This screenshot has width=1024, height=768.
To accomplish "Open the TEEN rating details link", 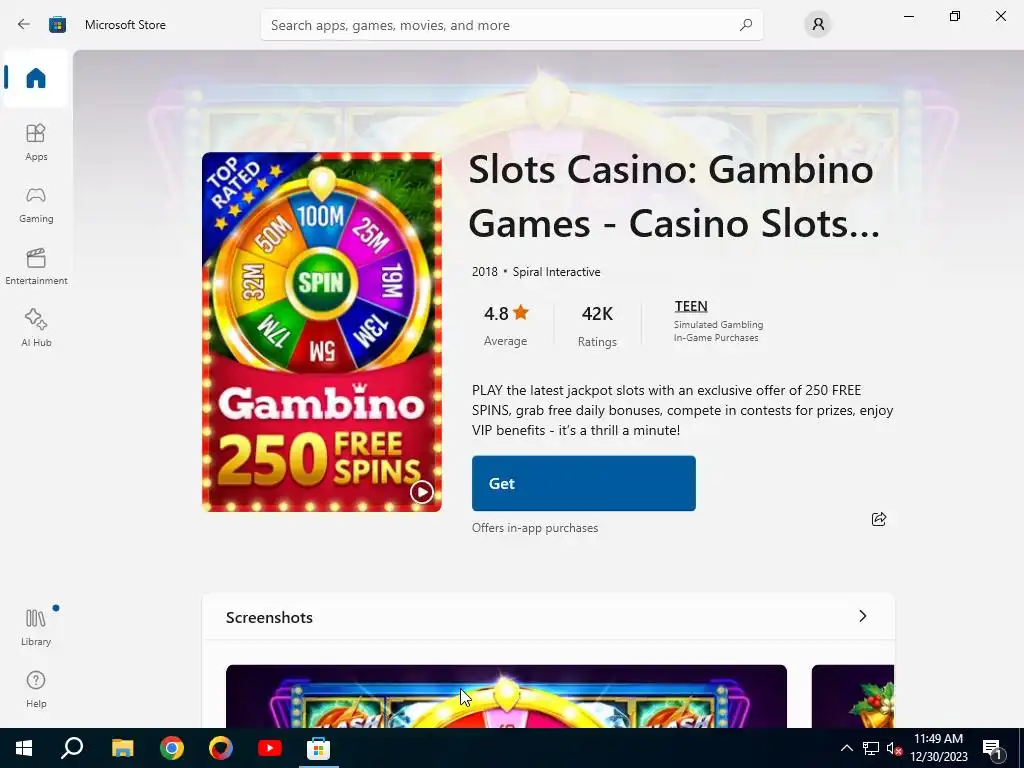I will click(691, 306).
